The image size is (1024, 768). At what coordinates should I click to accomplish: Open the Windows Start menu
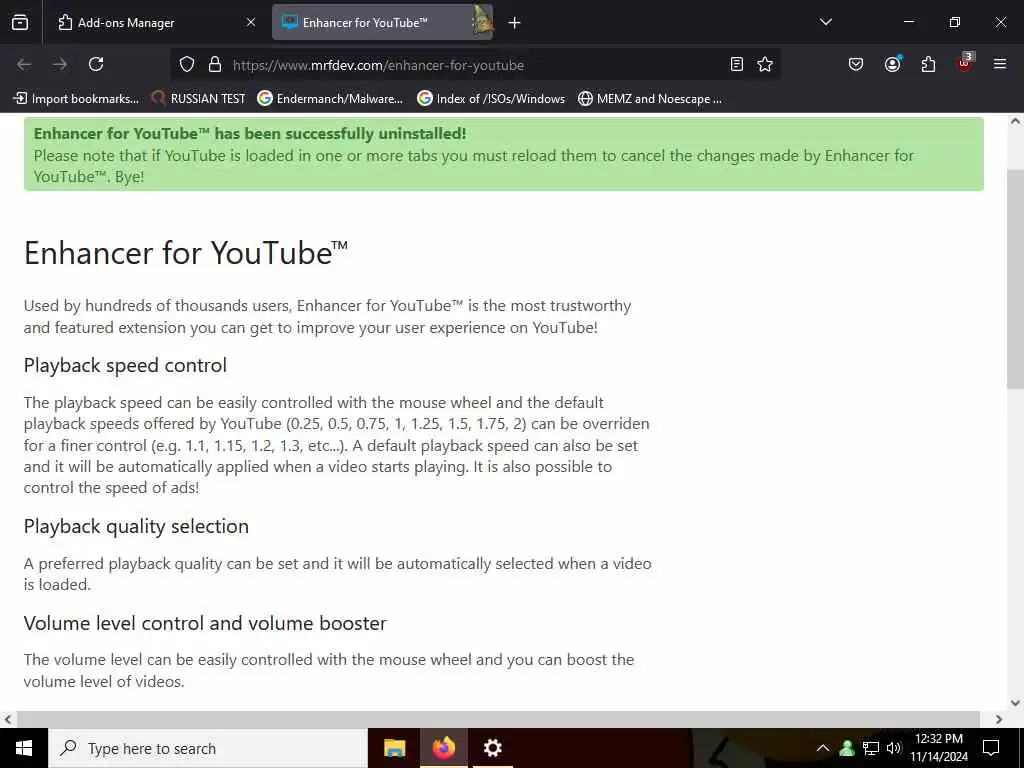coord(24,748)
